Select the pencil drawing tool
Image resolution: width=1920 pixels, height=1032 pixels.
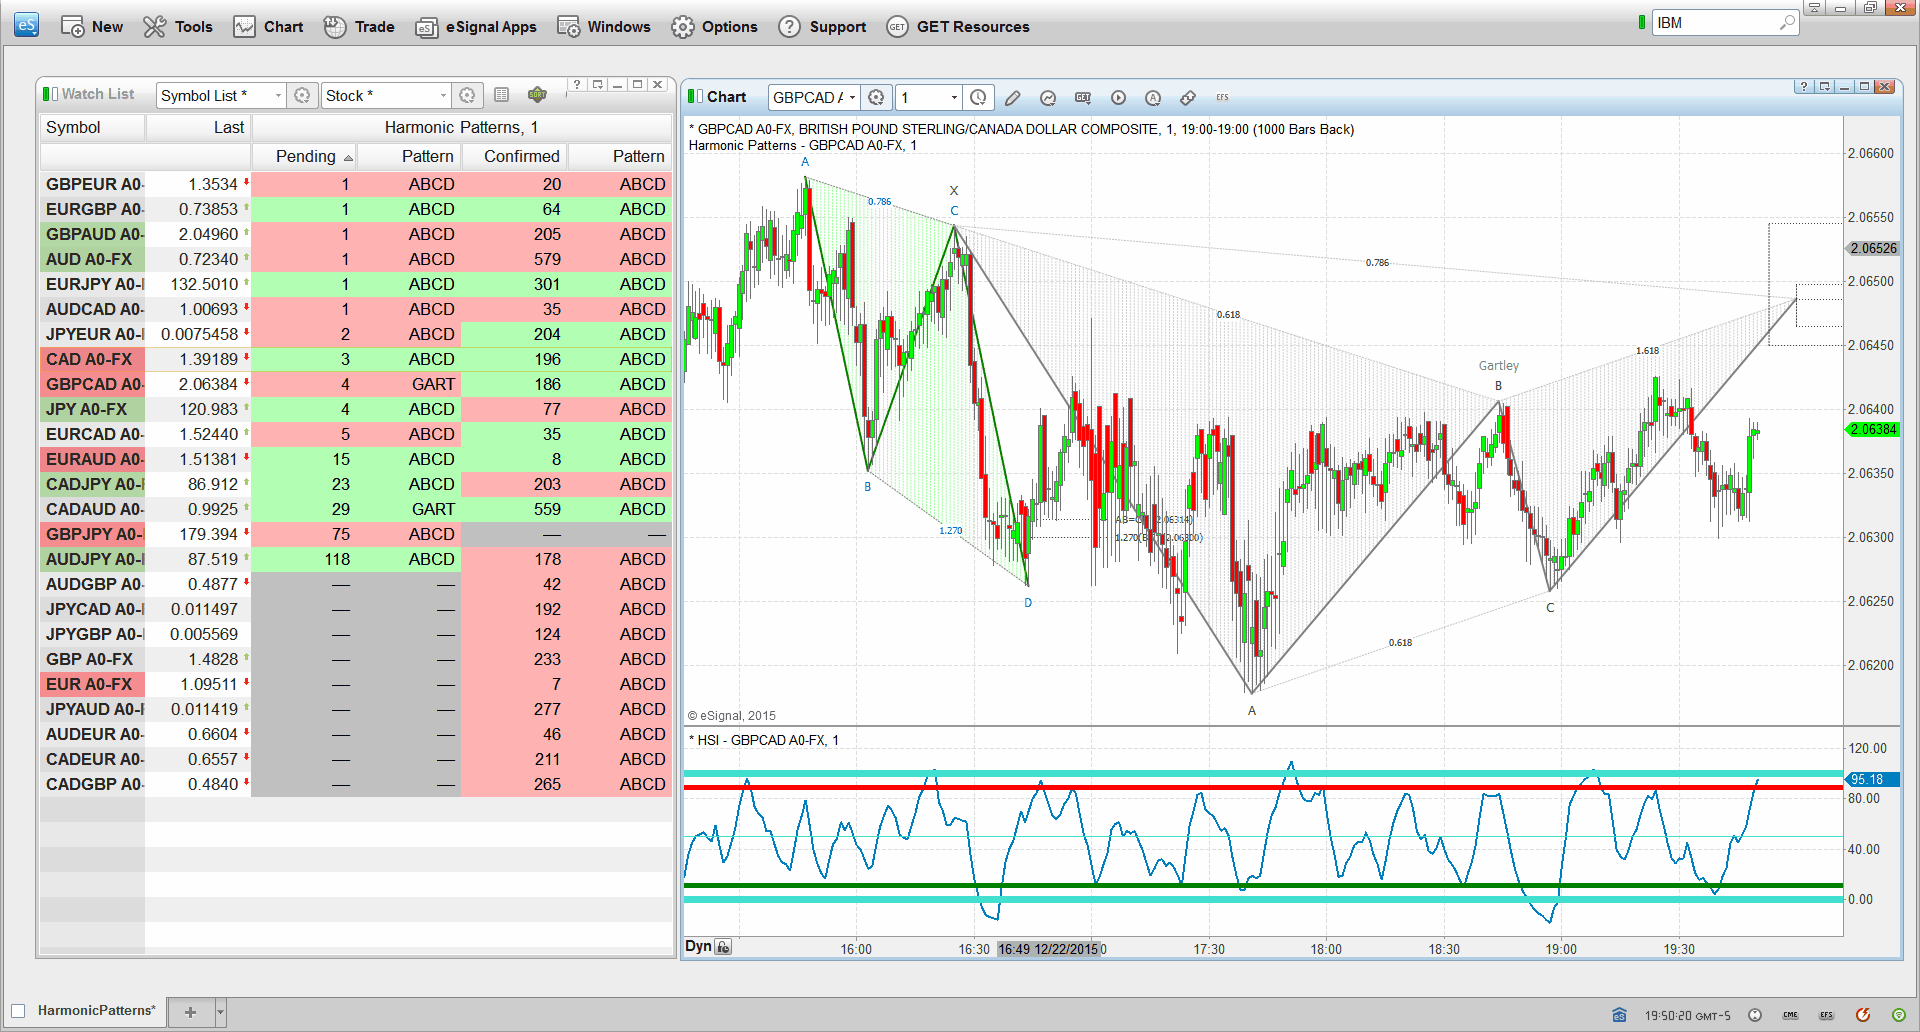click(1013, 97)
